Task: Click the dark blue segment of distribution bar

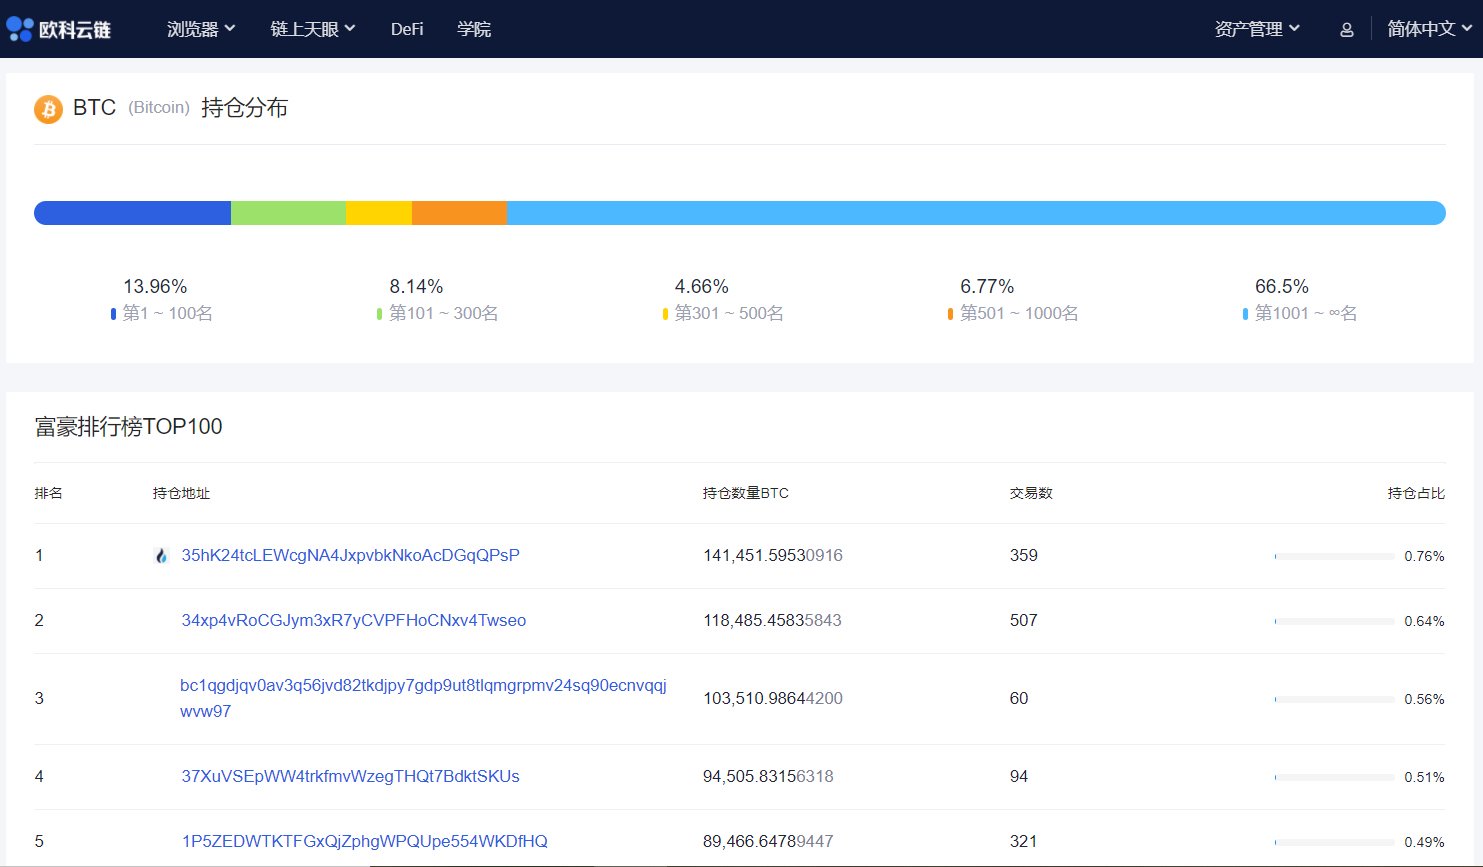Action: tap(132, 213)
